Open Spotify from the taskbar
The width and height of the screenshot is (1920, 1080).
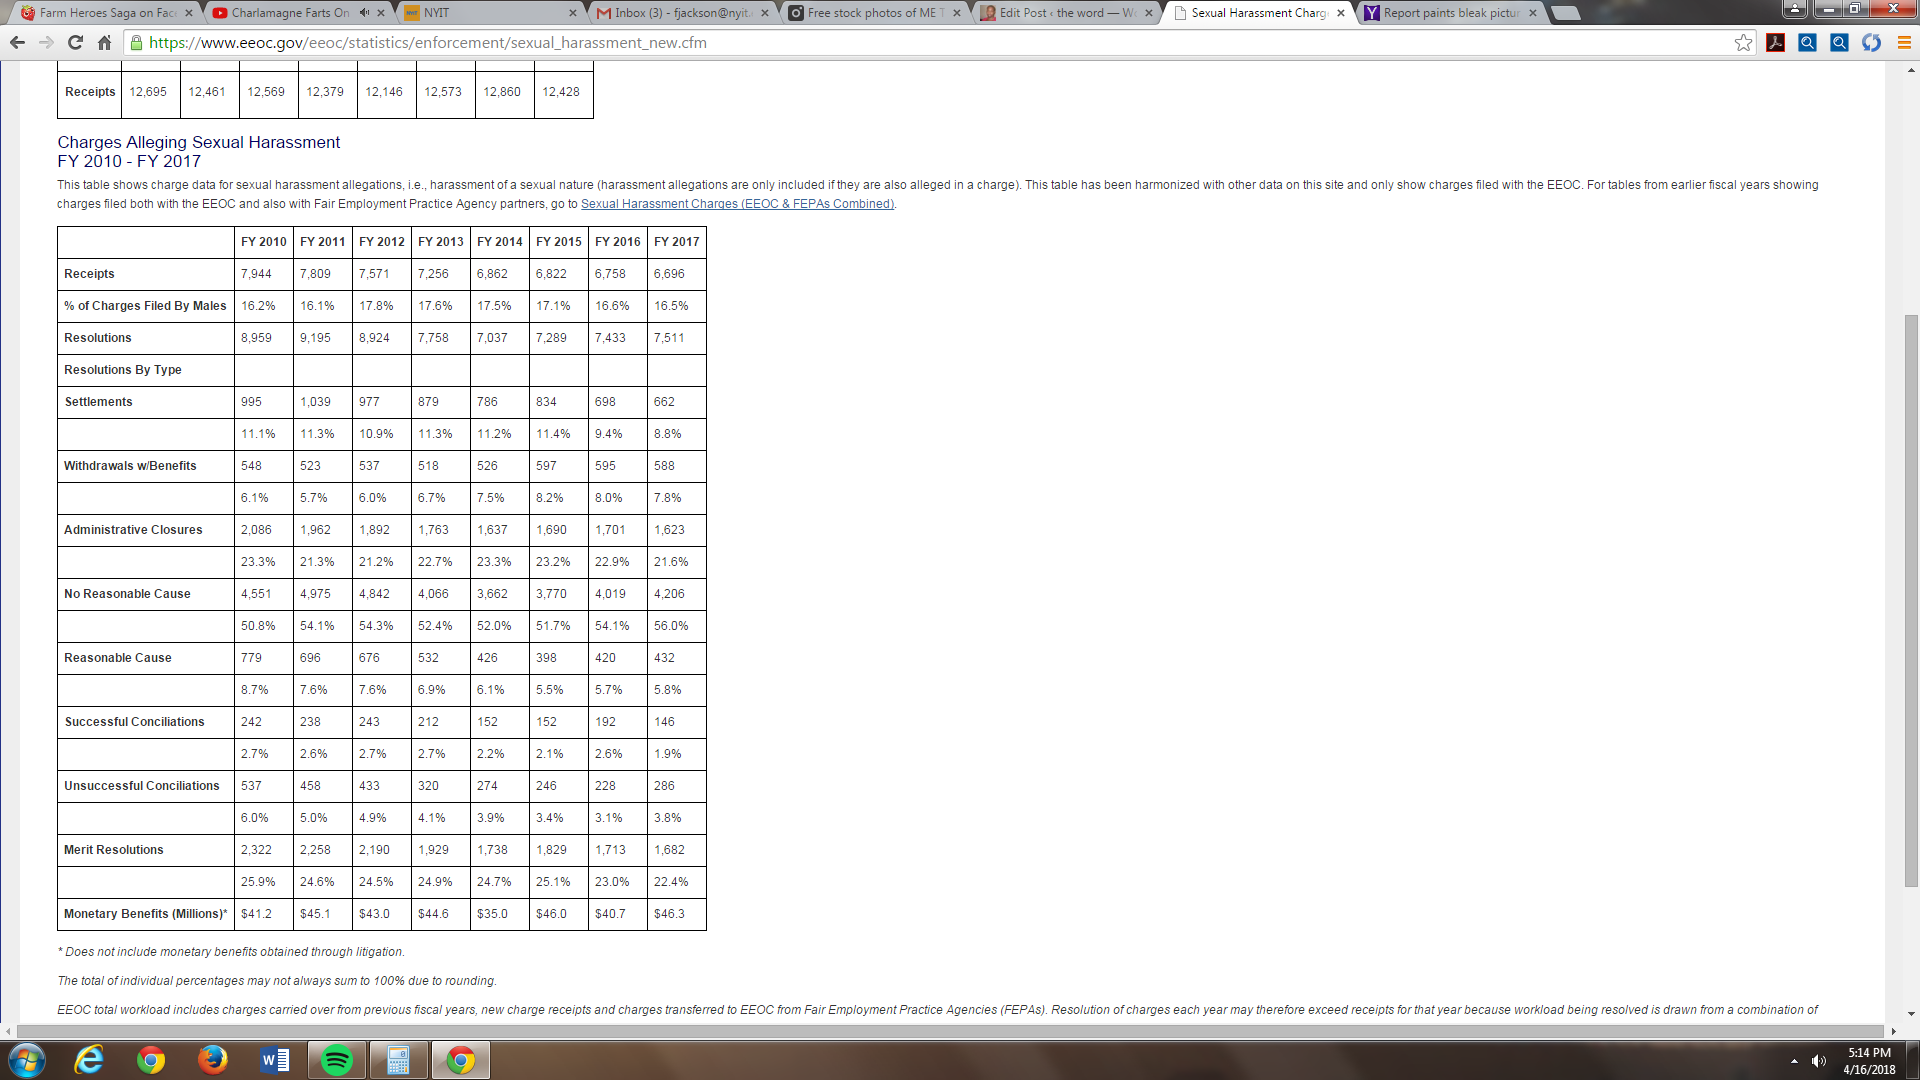click(337, 1060)
